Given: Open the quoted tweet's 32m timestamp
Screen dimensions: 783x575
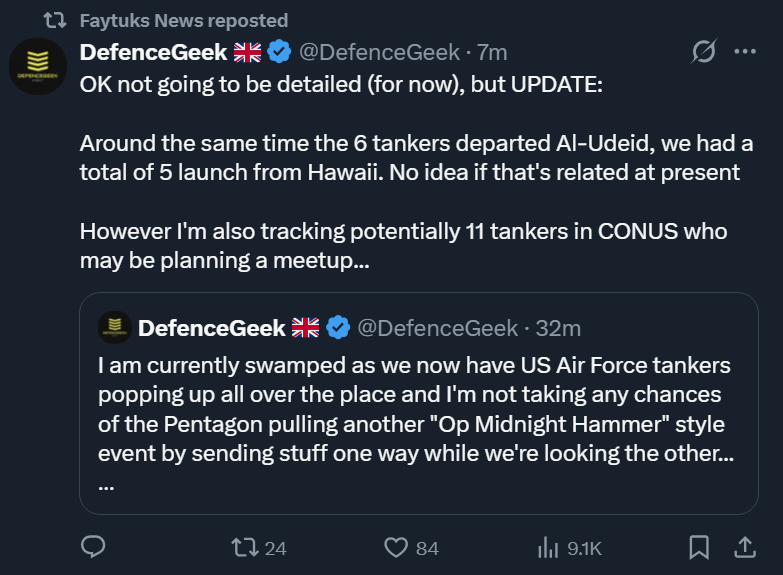Looking at the screenshot, I should pos(558,327).
